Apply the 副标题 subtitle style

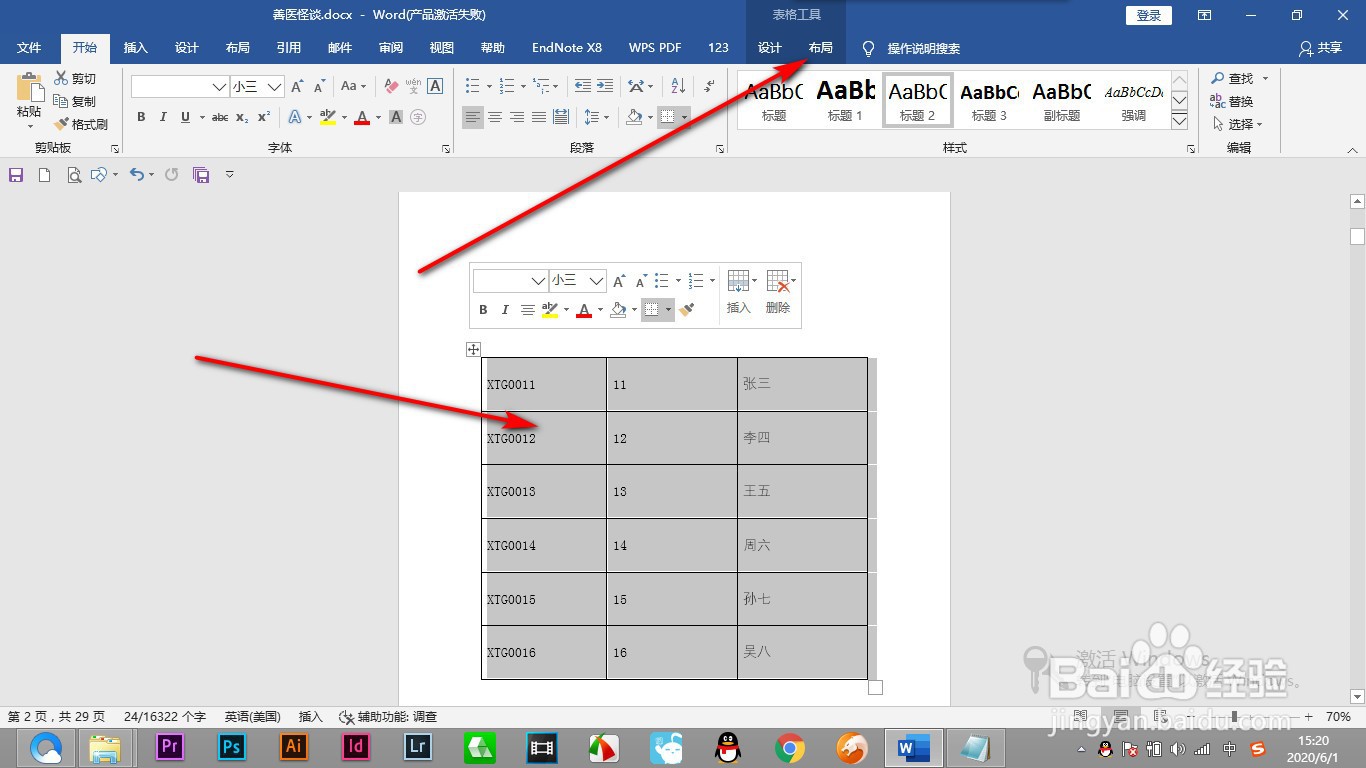pos(1061,100)
